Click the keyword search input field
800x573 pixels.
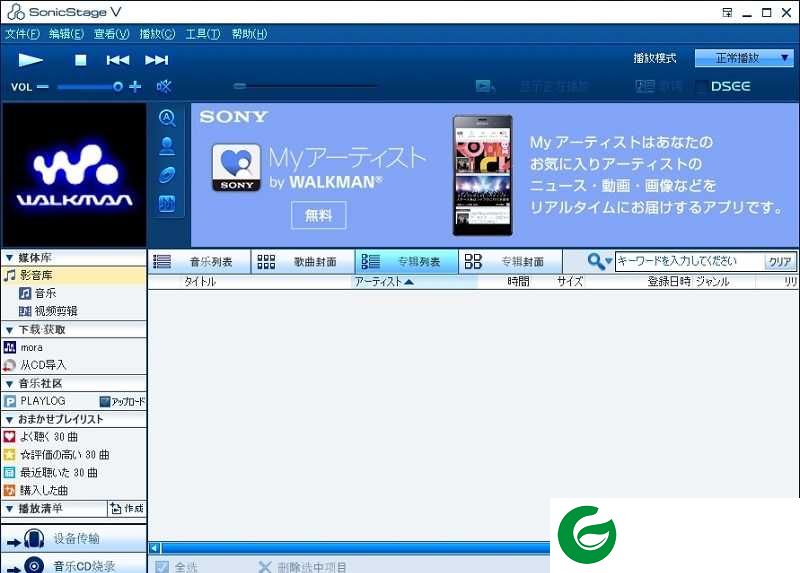[689, 261]
